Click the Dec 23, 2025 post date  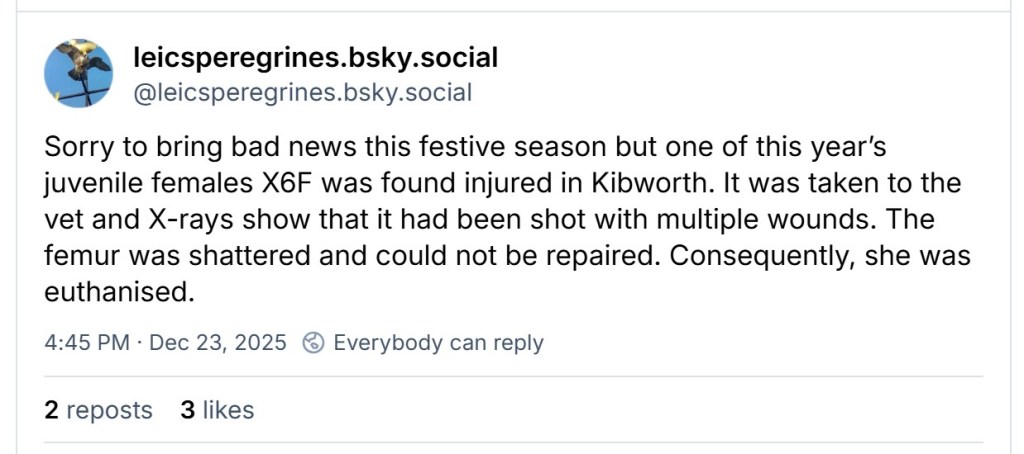(218, 343)
